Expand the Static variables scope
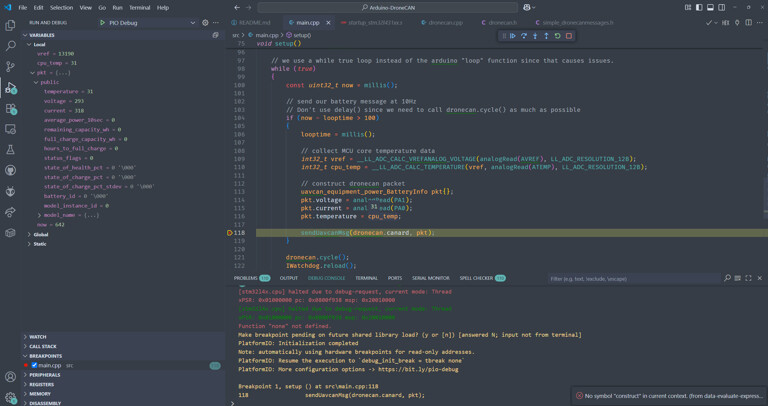This screenshot has height=406, width=768. coord(29,244)
